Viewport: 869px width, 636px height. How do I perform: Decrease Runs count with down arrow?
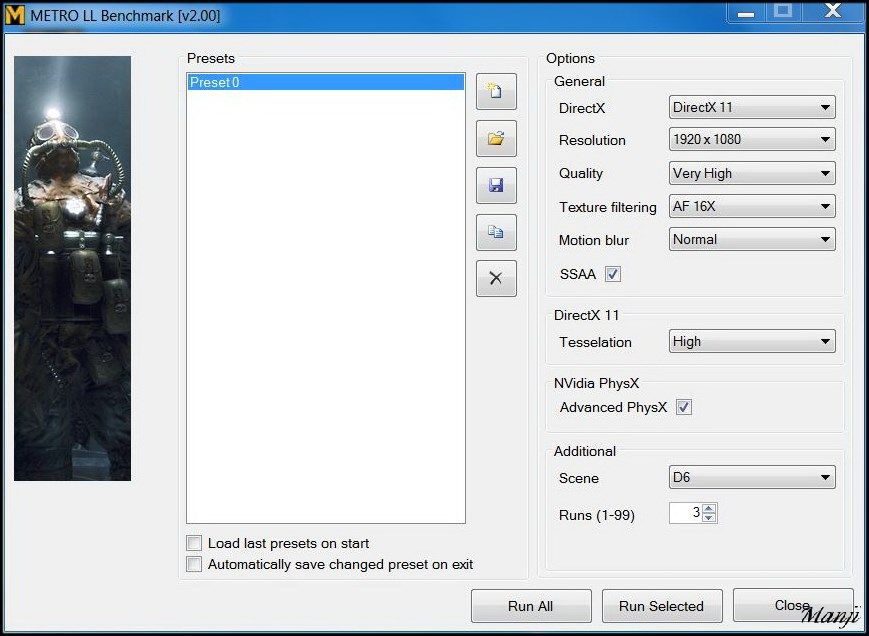(709, 517)
